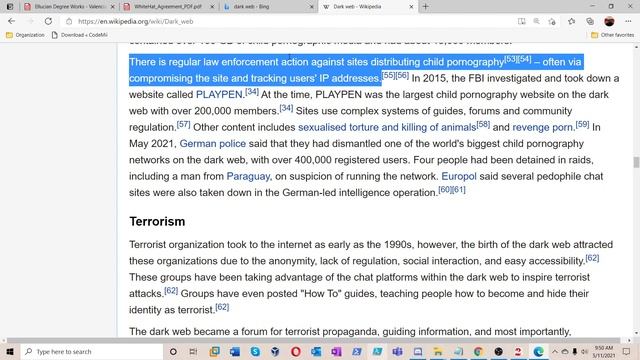The width and height of the screenshot is (640, 360).
Task: Open Skype from the taskbar
Action: [255, 351]
